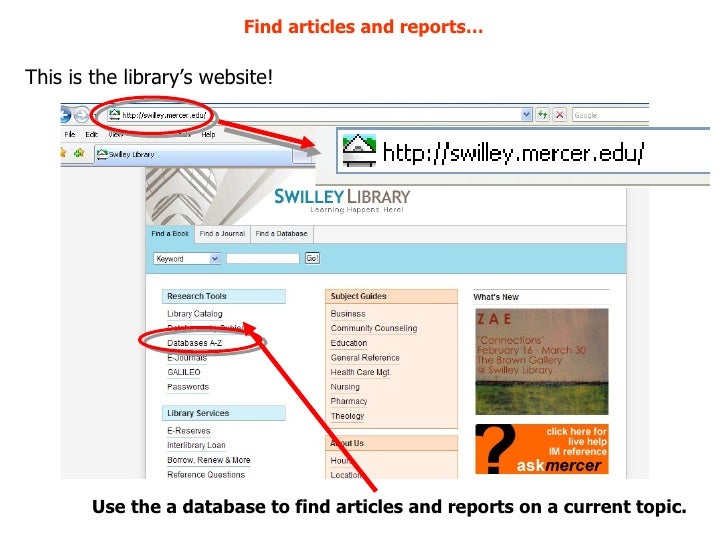Image resolution: width=728 pixels, height=546 pixels.
Task: Select the Swilley Library browser tab
Action: pyautogui.click(x=193, y=154)
